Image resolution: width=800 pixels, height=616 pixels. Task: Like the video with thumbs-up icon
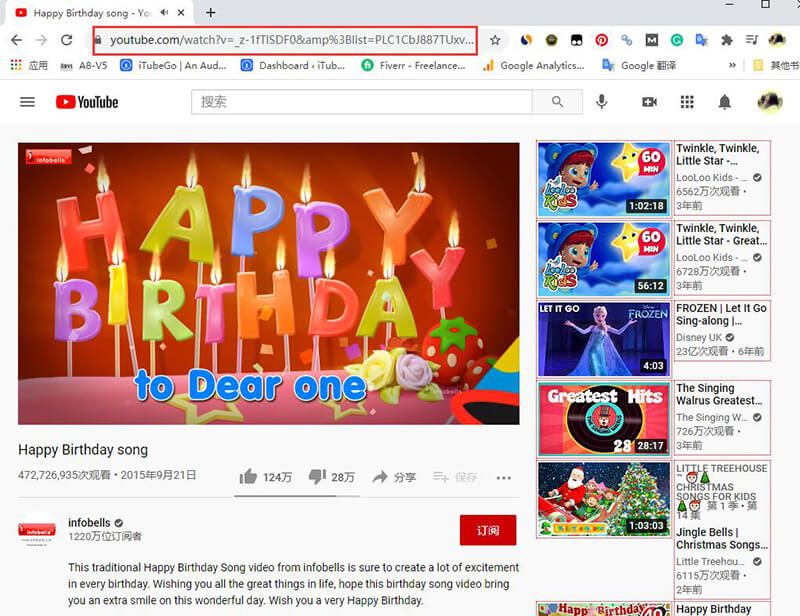coord(248,477)
